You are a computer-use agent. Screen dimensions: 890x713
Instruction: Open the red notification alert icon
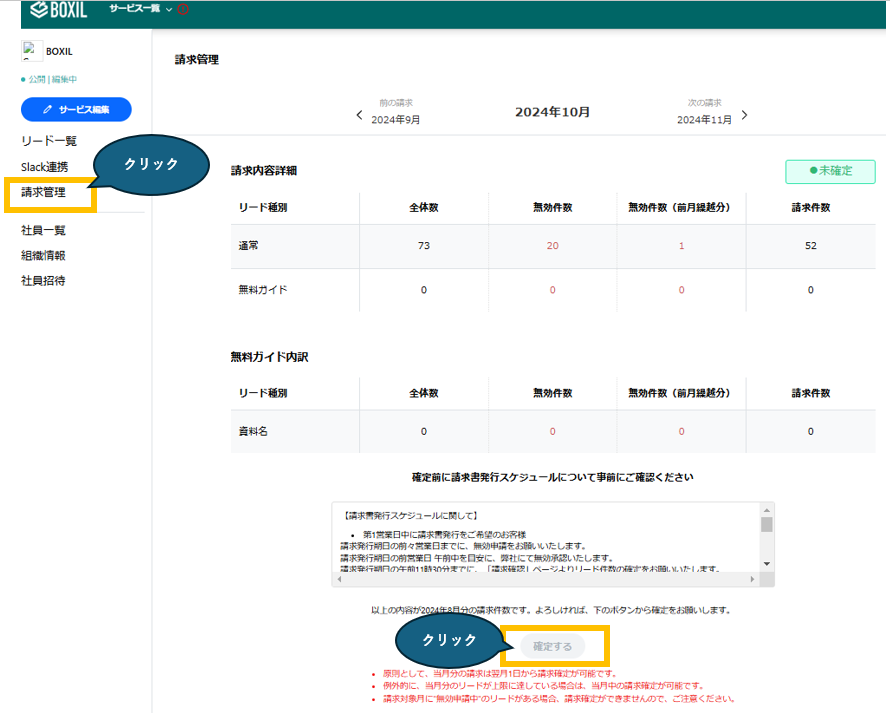point(182,9)
